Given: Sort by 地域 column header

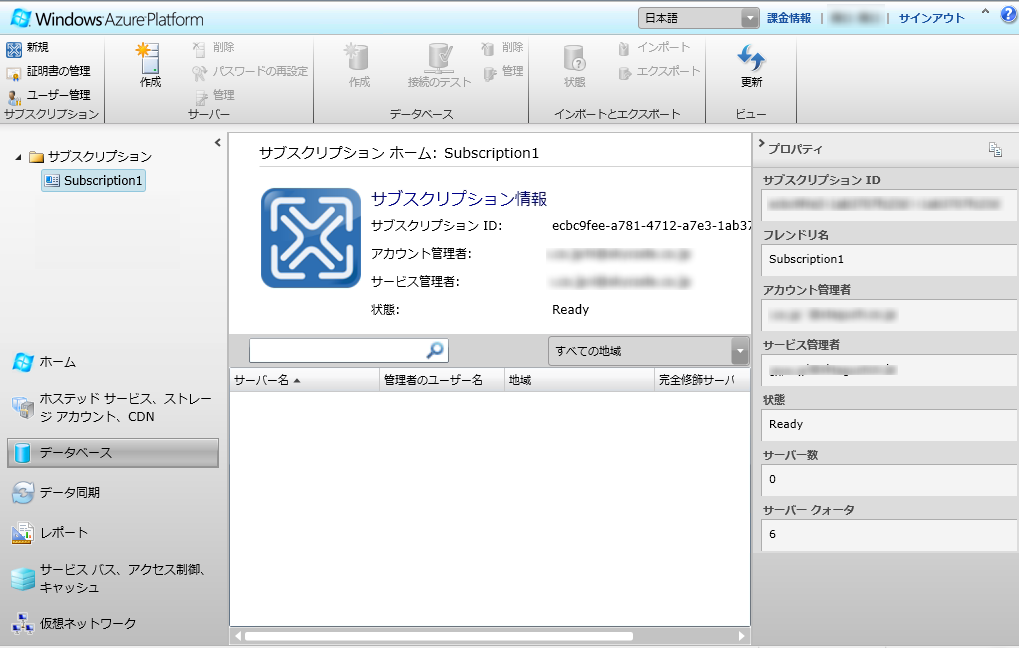Looking at the screenshot, I should point(579,380).
